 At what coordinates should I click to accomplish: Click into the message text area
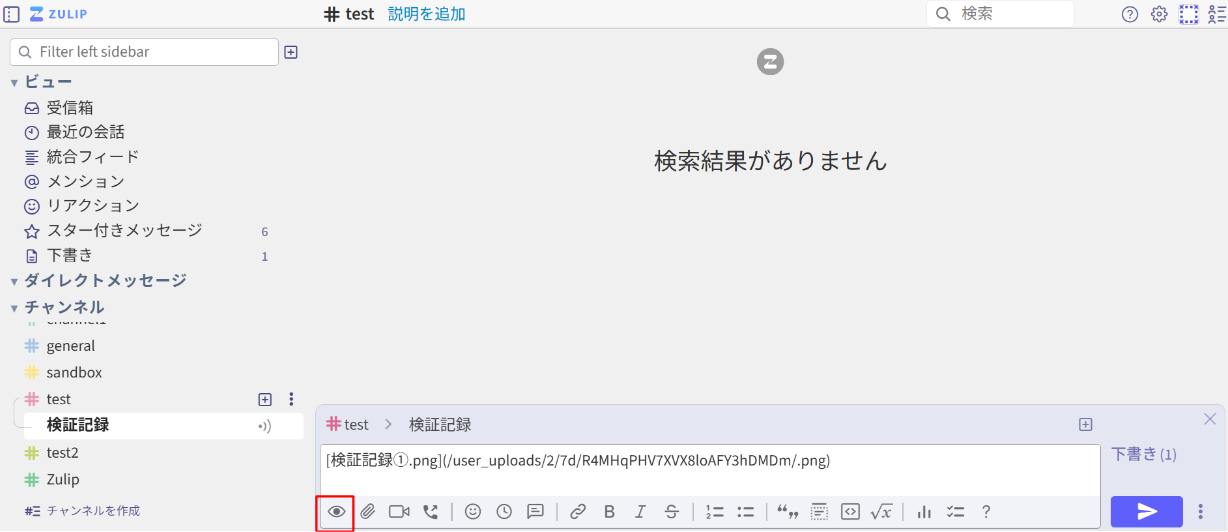[710, 470]
